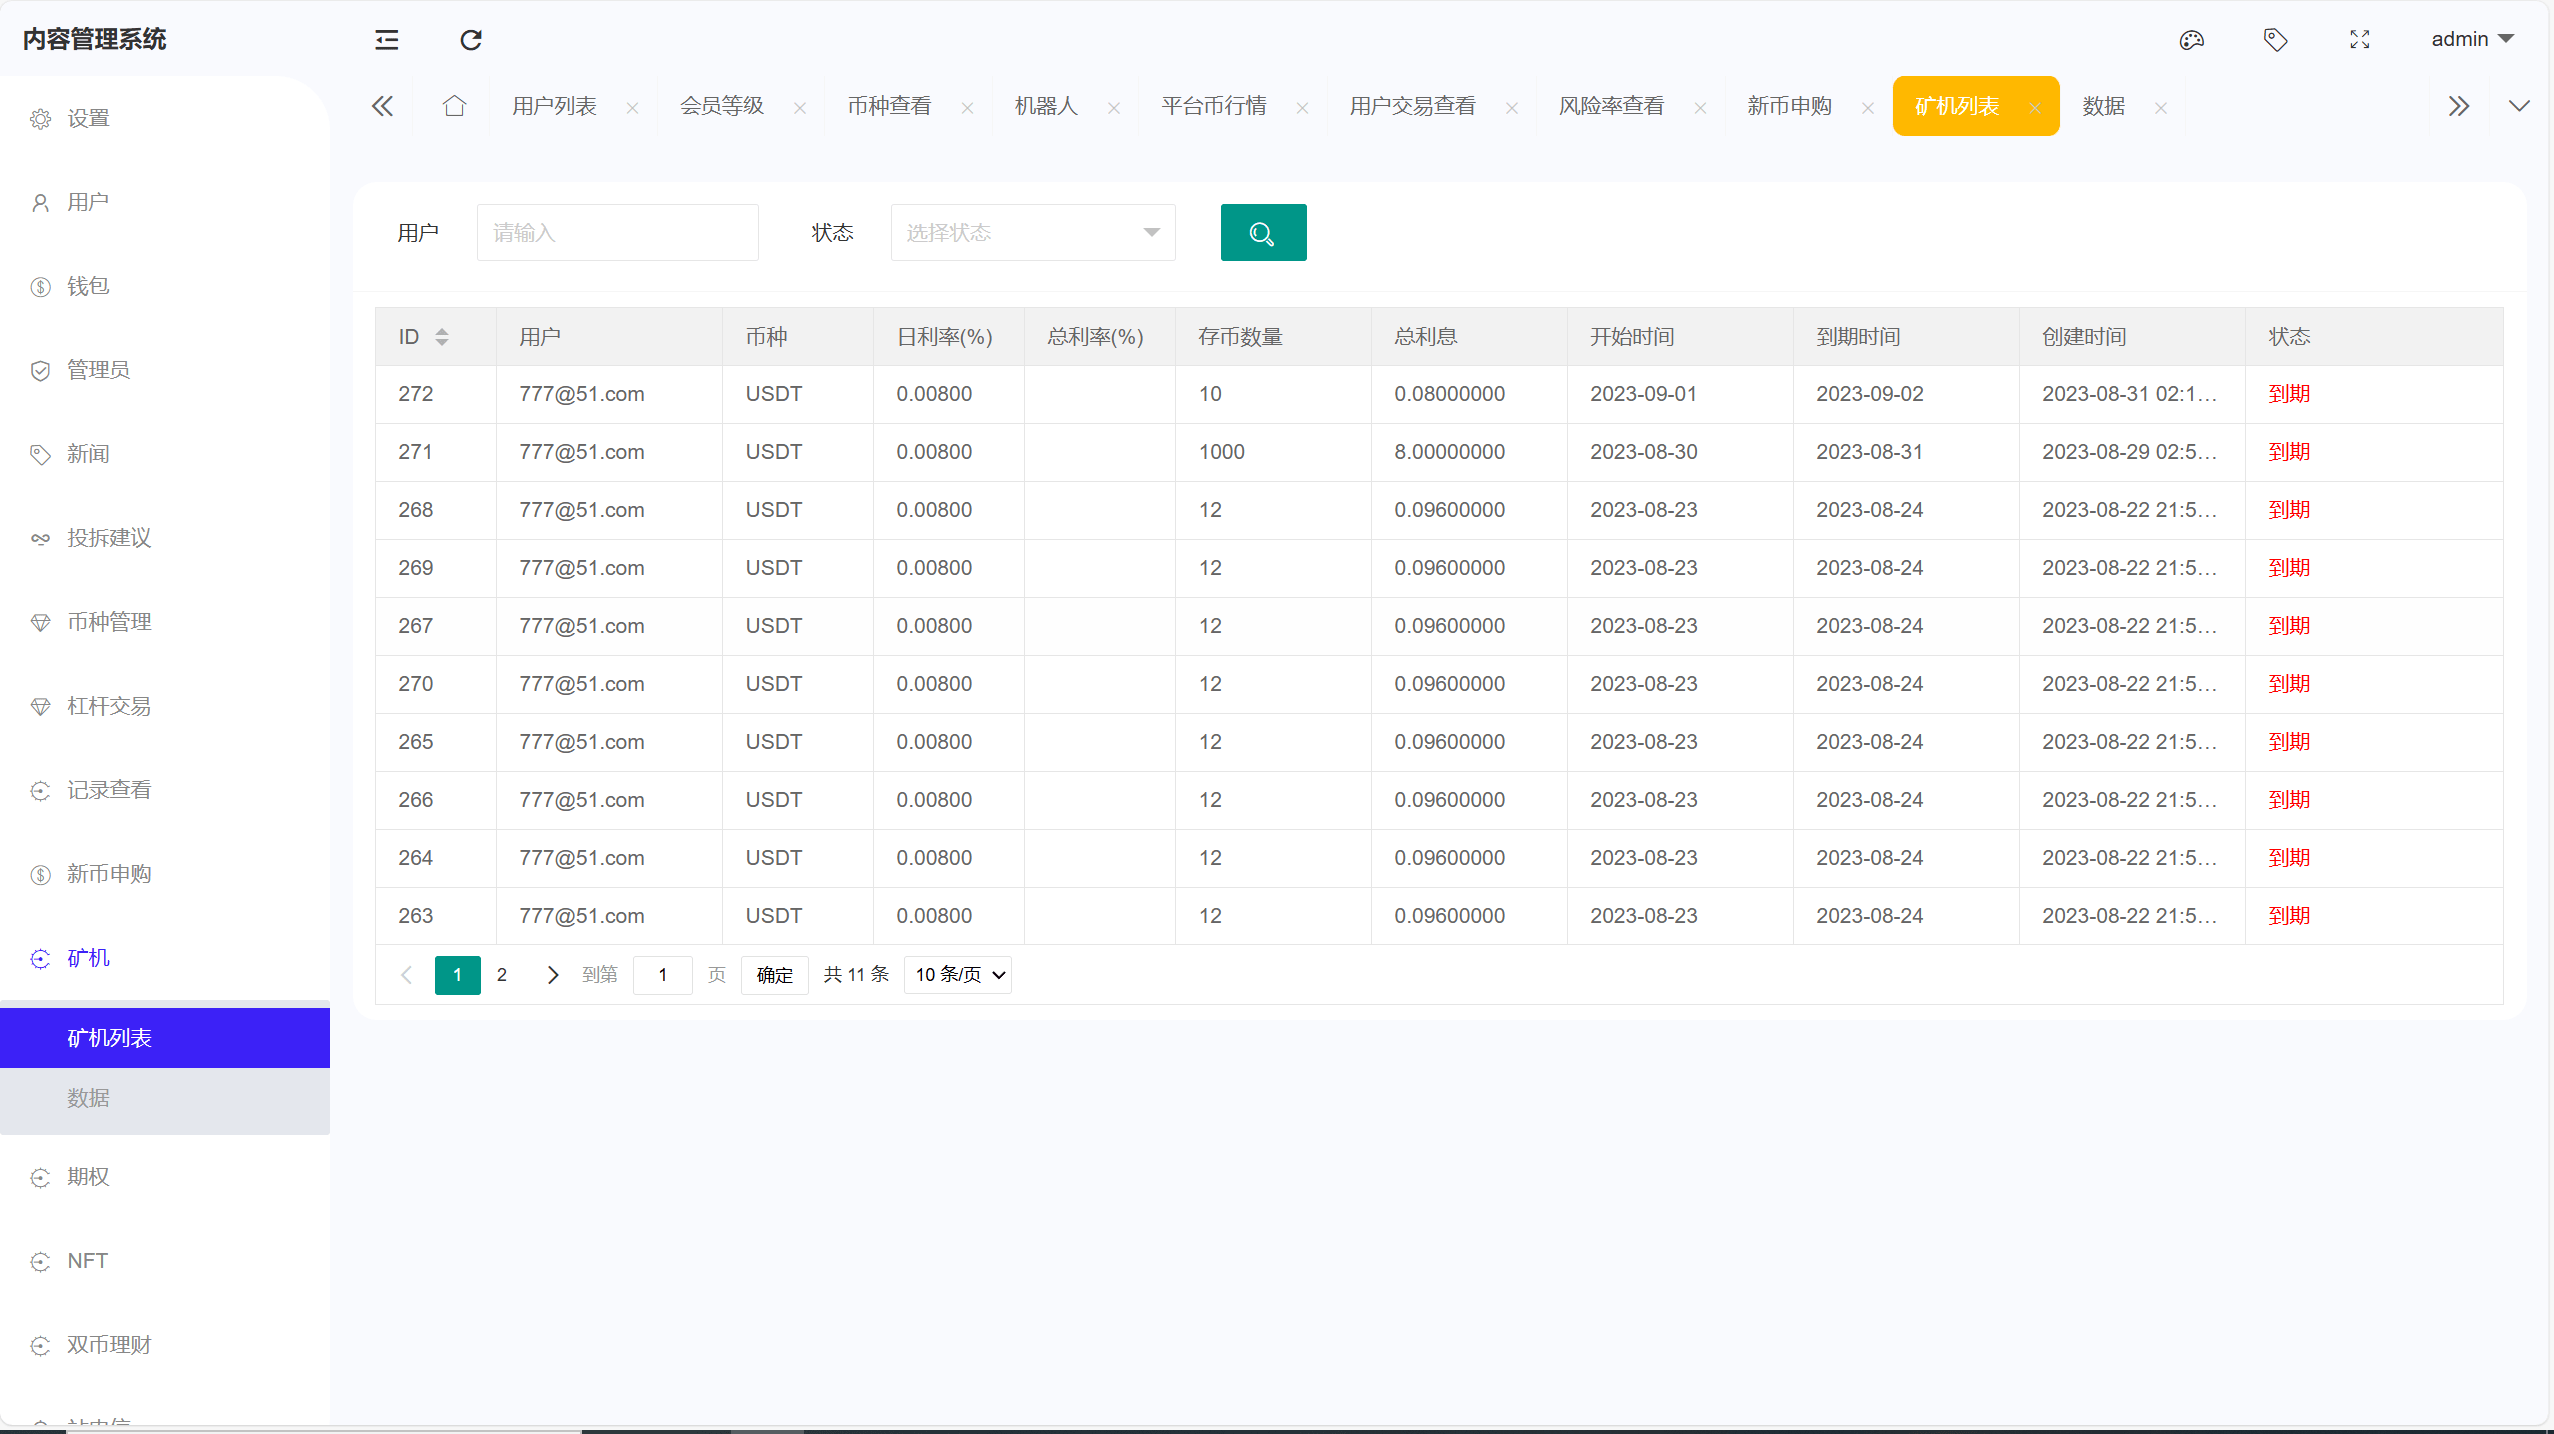Click the 确定 page jump button
The width and height of the screenshot is (2554, 1434).
coord(773,974)
